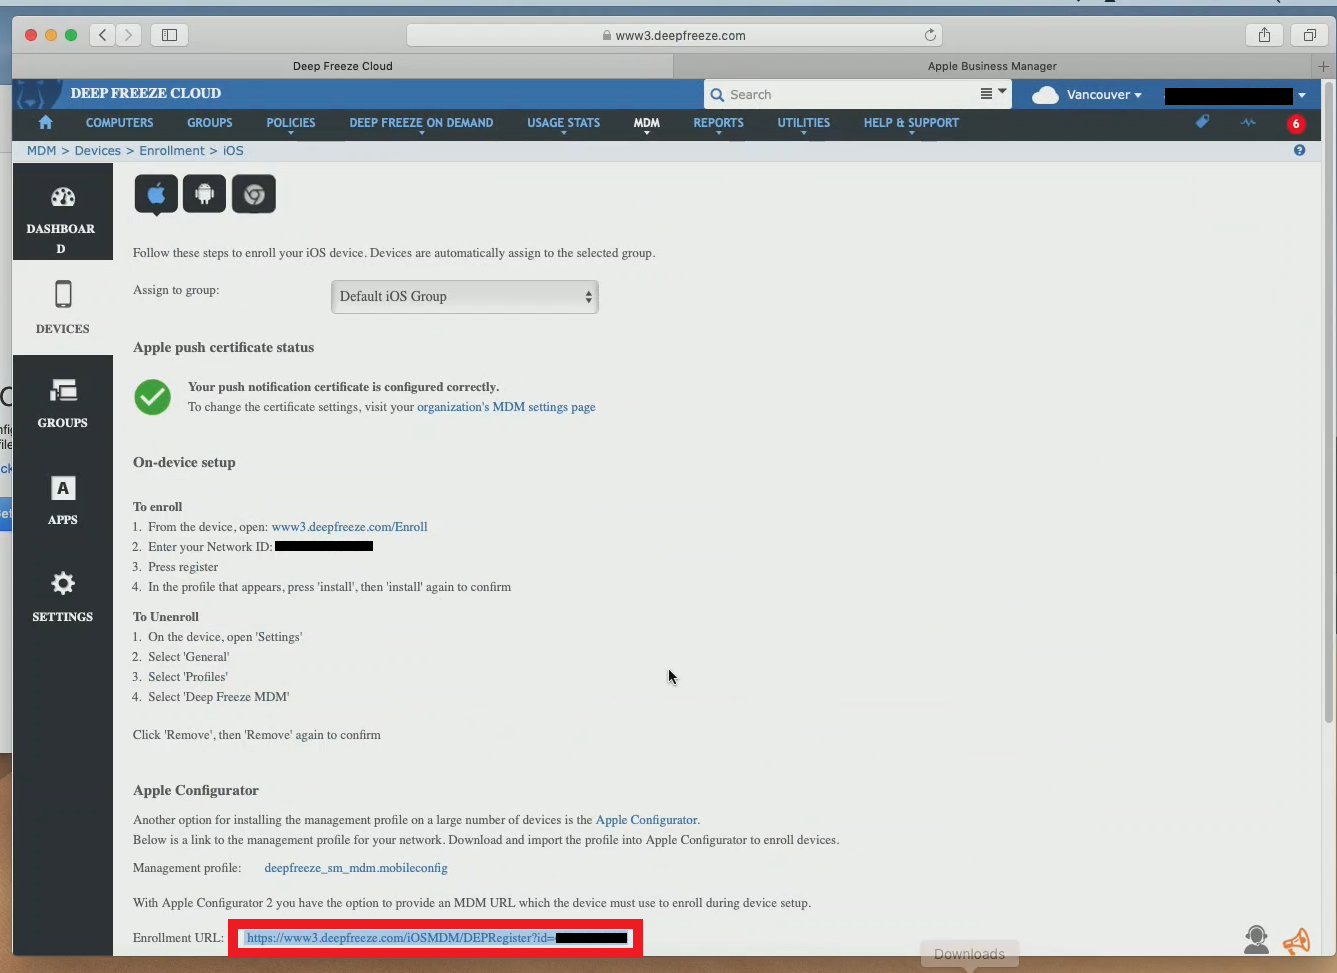The height and width of the screenshot is (973, 1337).
Task: Select the Apple iOS platform icon
Action: [156, 194]
